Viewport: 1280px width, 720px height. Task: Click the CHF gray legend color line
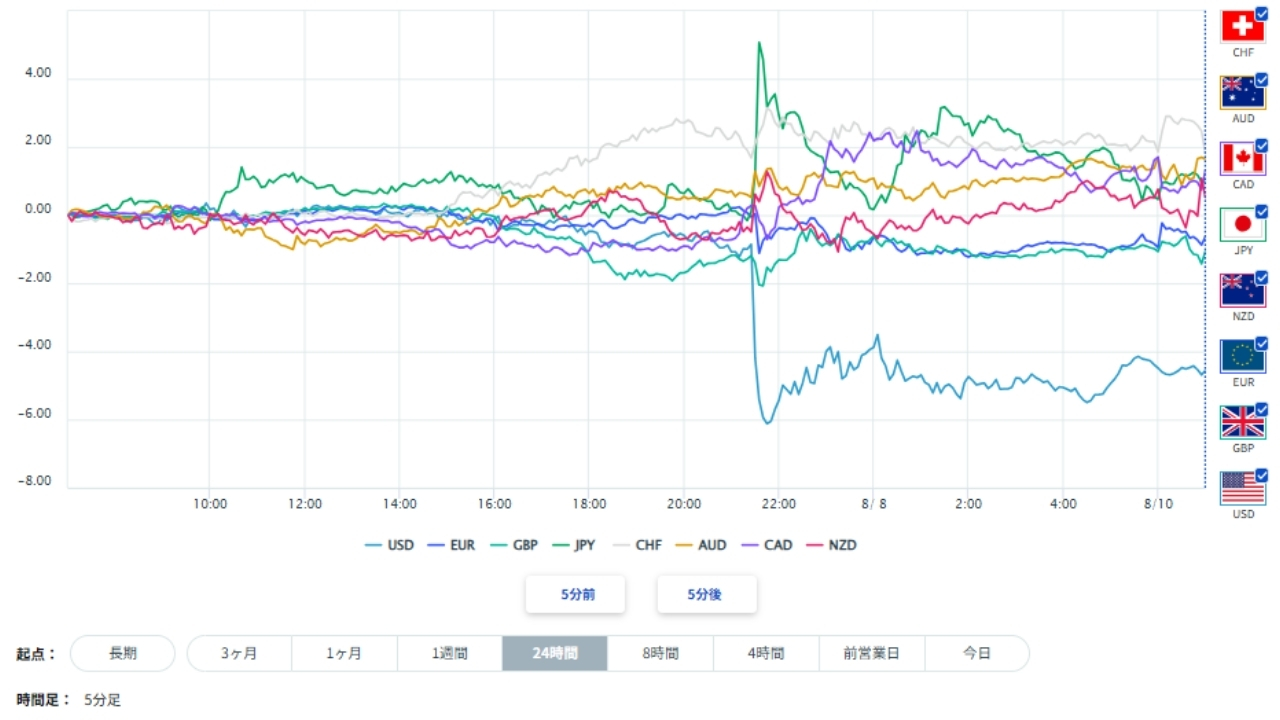(x=621, y=545)
